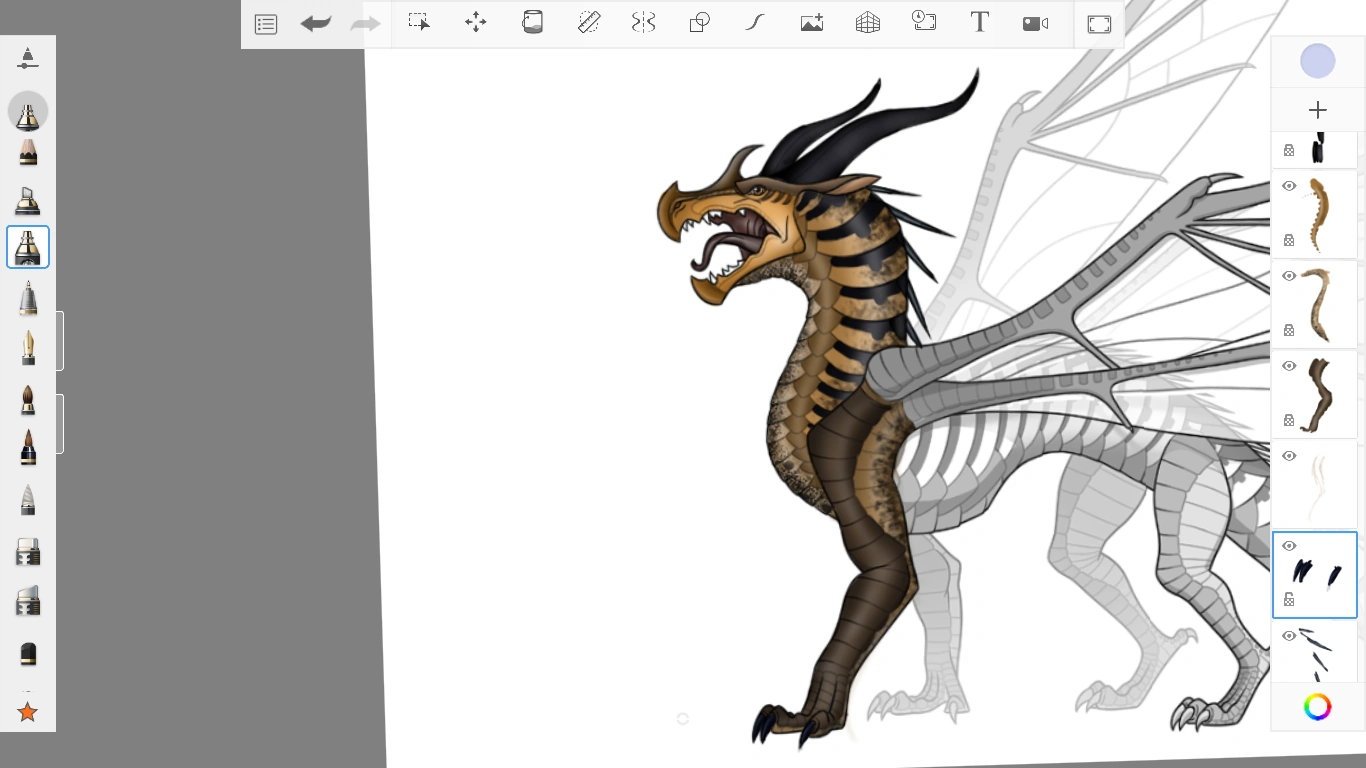Viewport: 1366px width, 768px height.
Task: Select the Text tool
Action: click(980, 23)
